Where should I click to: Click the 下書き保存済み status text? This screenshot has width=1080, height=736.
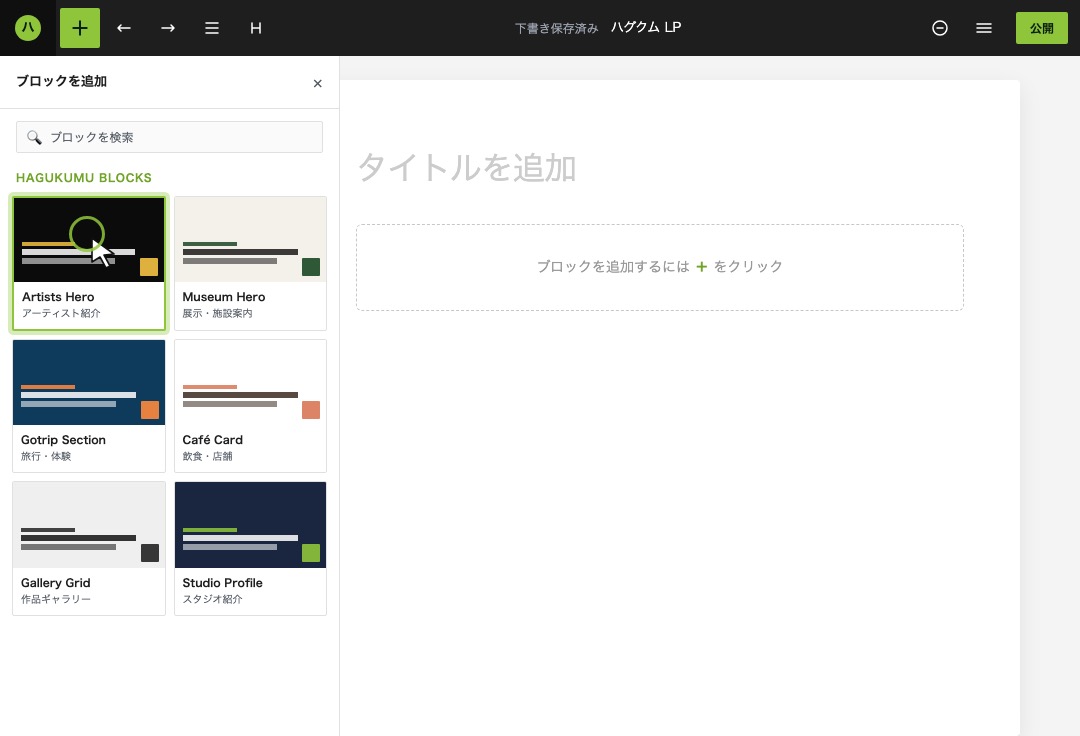click(x=557, y=28)
